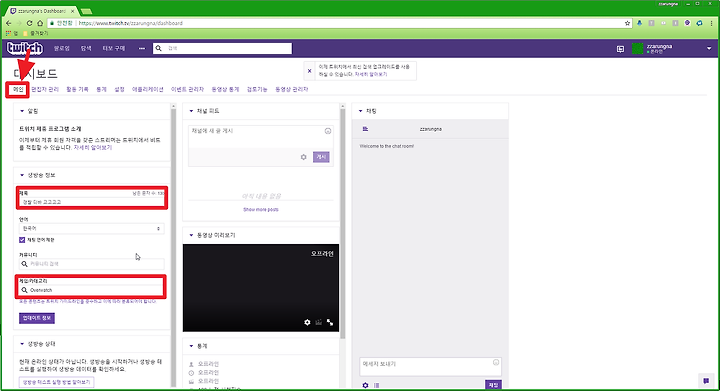Collapse the 채팅 panel
The height and width of the screenshot is (391, 720).
360,111
